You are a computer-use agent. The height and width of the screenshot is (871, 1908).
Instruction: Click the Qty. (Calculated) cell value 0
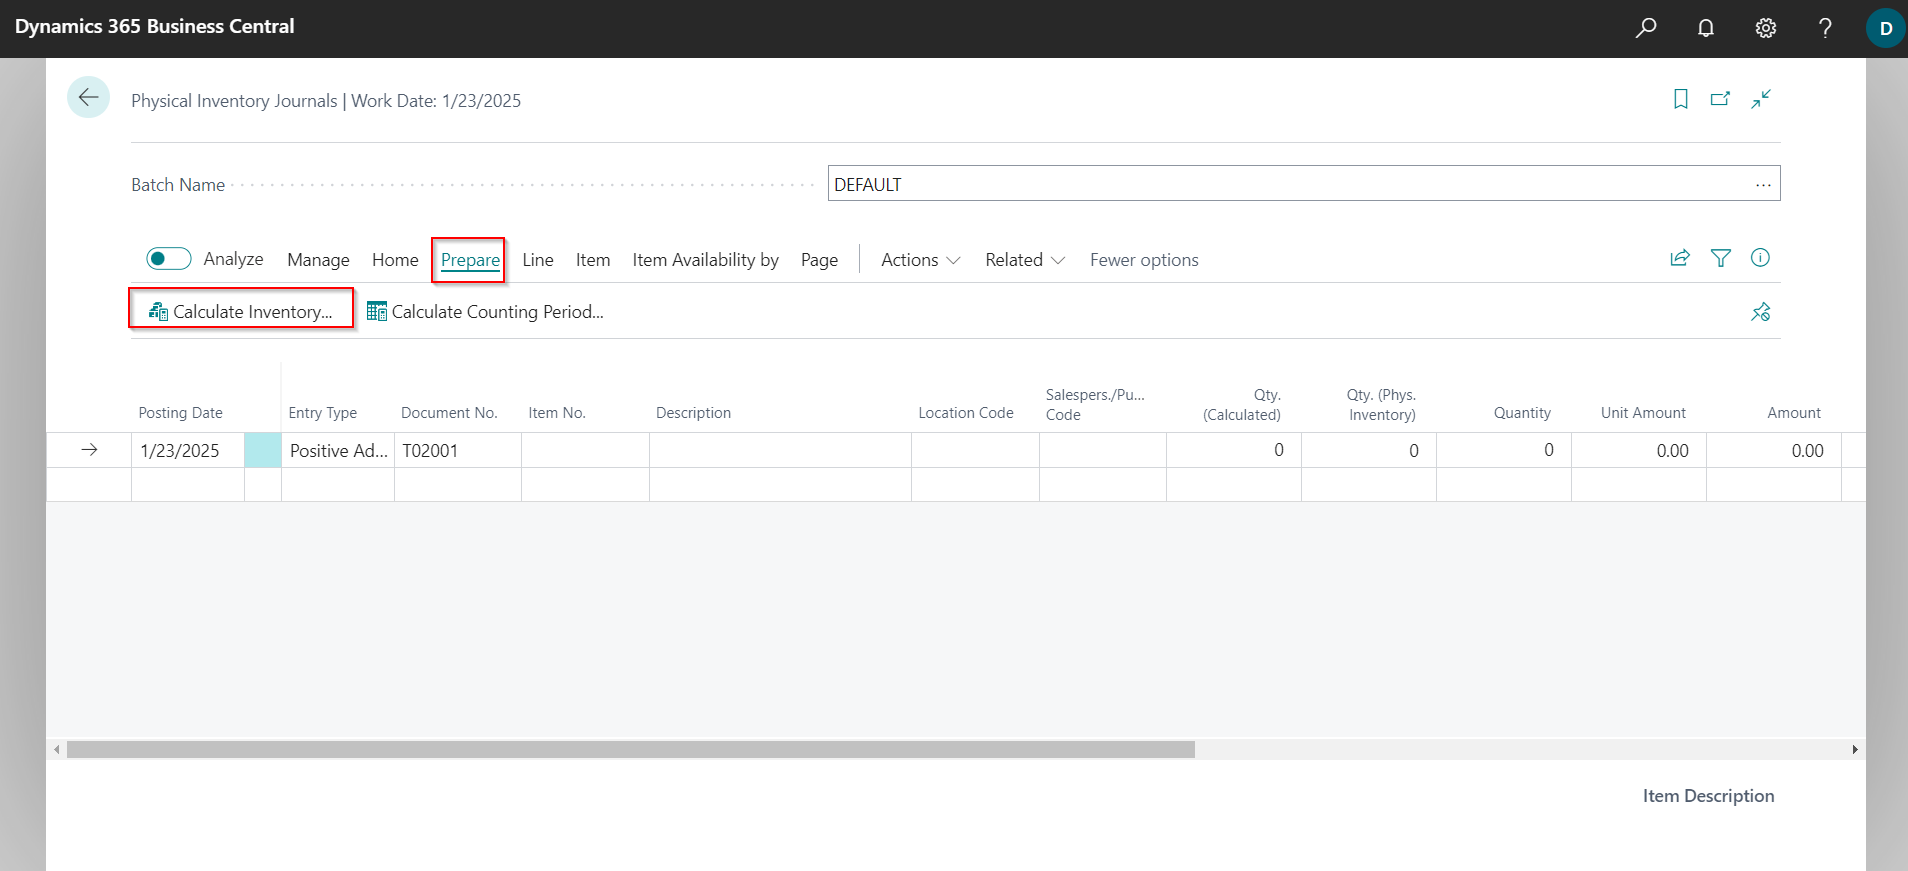pos(1234,451)
